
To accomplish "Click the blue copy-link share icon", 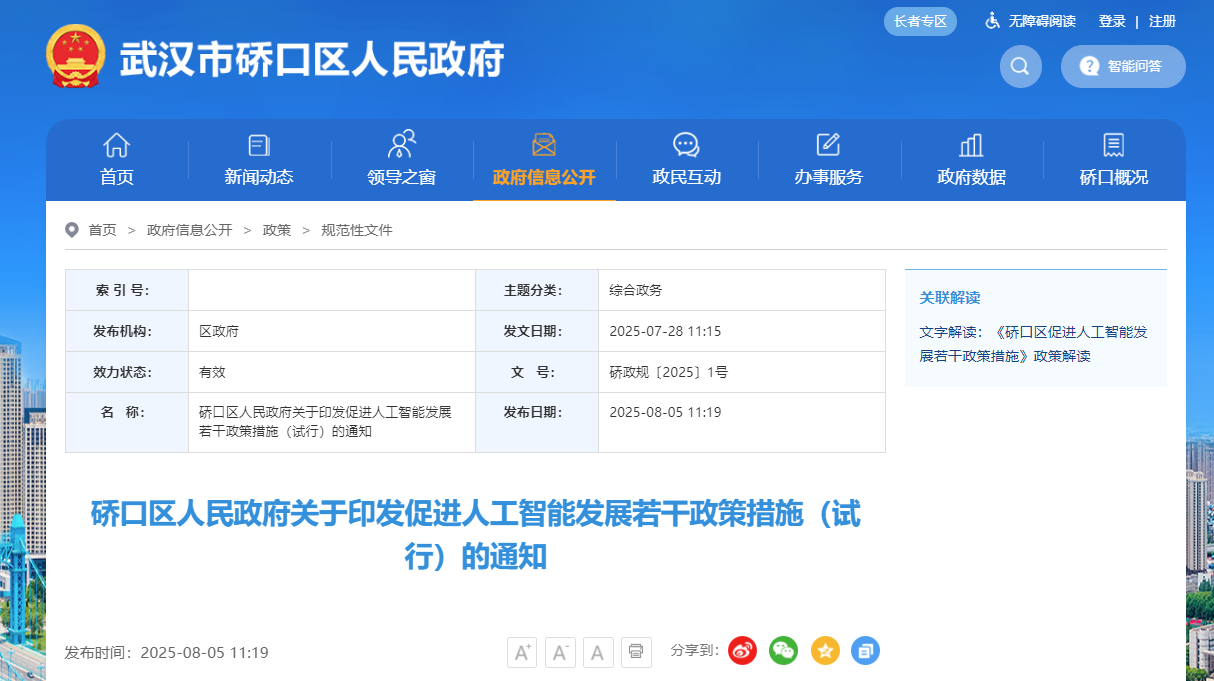I will [865, 651].
